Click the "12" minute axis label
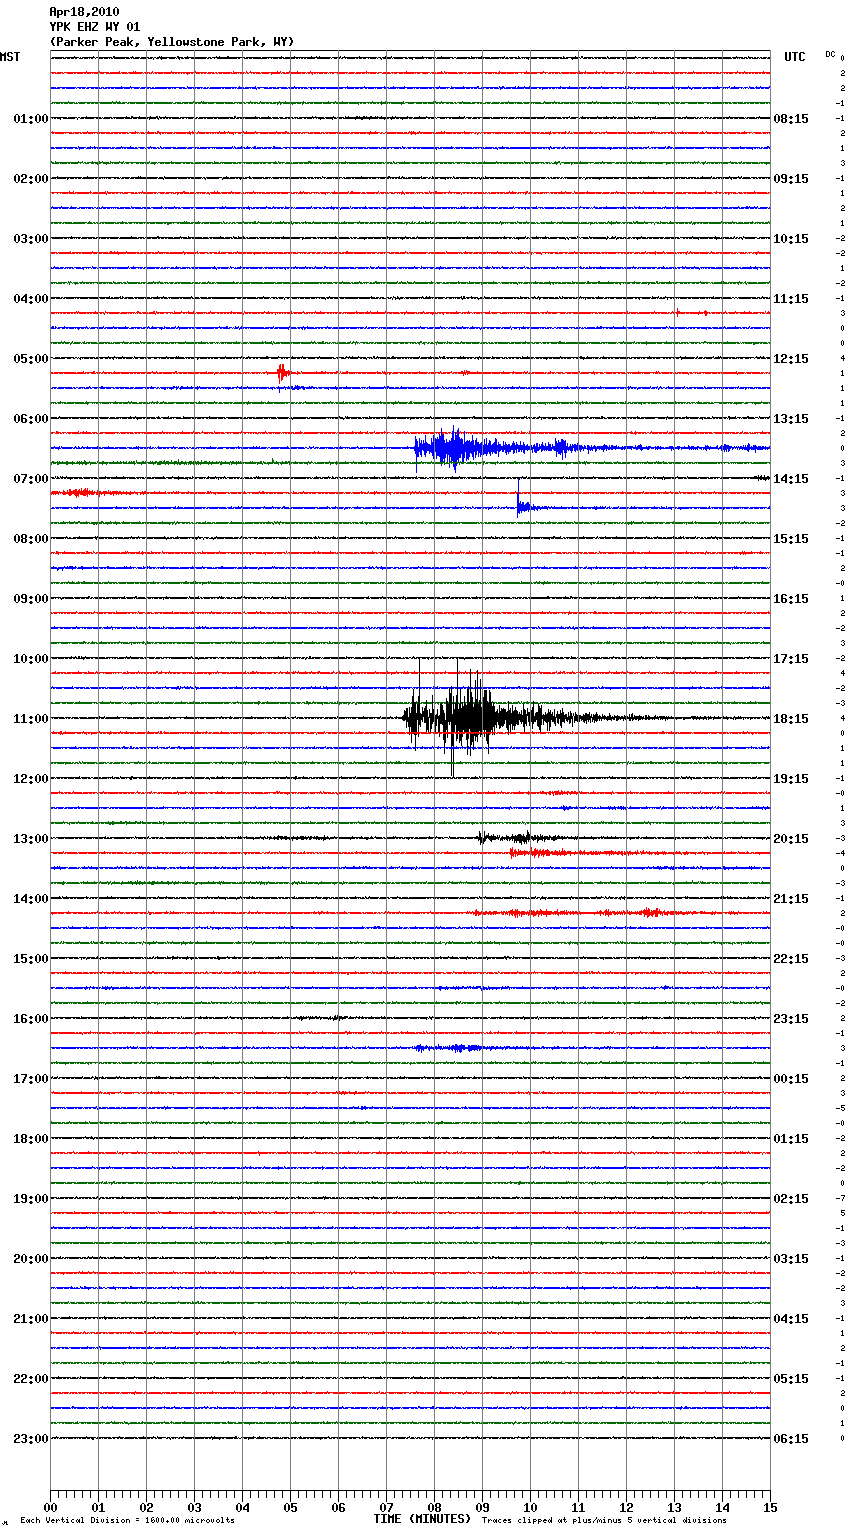The width and height of the screenshot is (850, 1534). 626,1507
